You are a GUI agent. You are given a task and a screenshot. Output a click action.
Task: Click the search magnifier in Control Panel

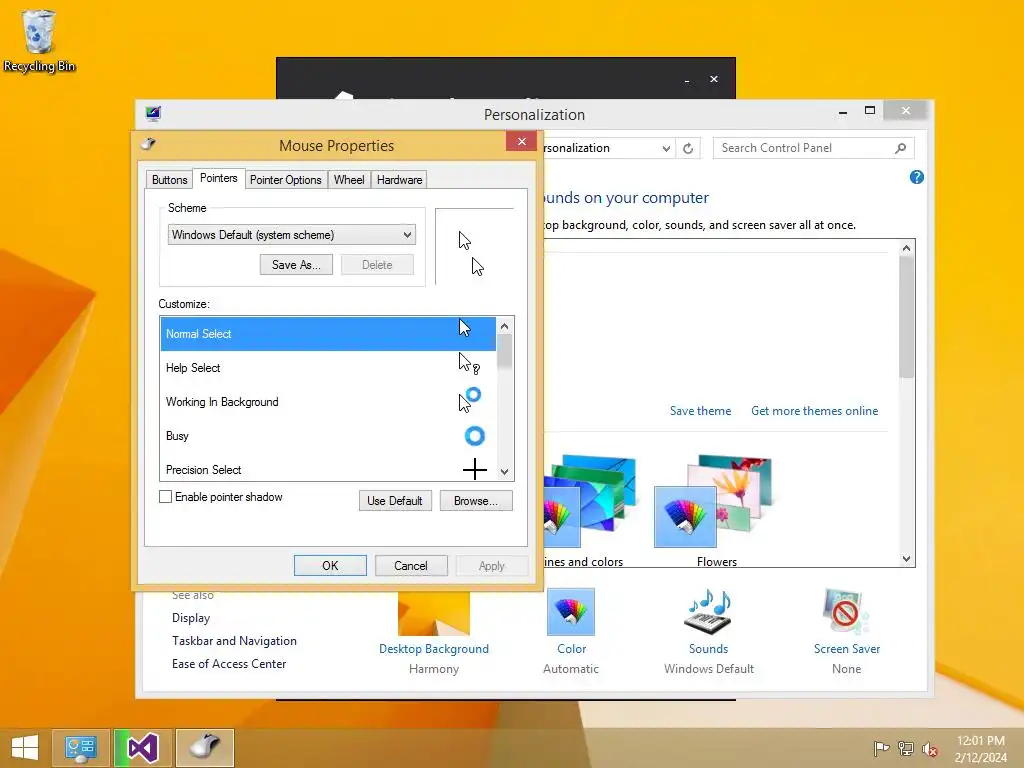pyautogui.click(x=901, y=148)
